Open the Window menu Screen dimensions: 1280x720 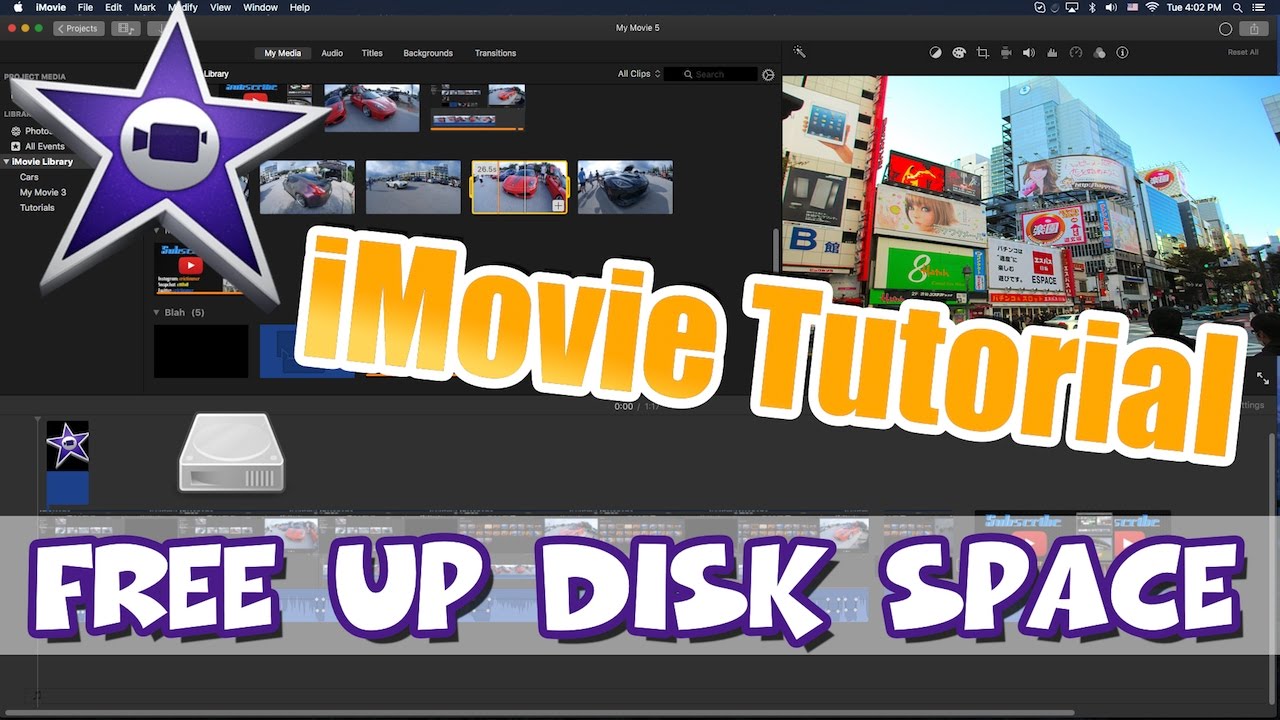point(260,7)
